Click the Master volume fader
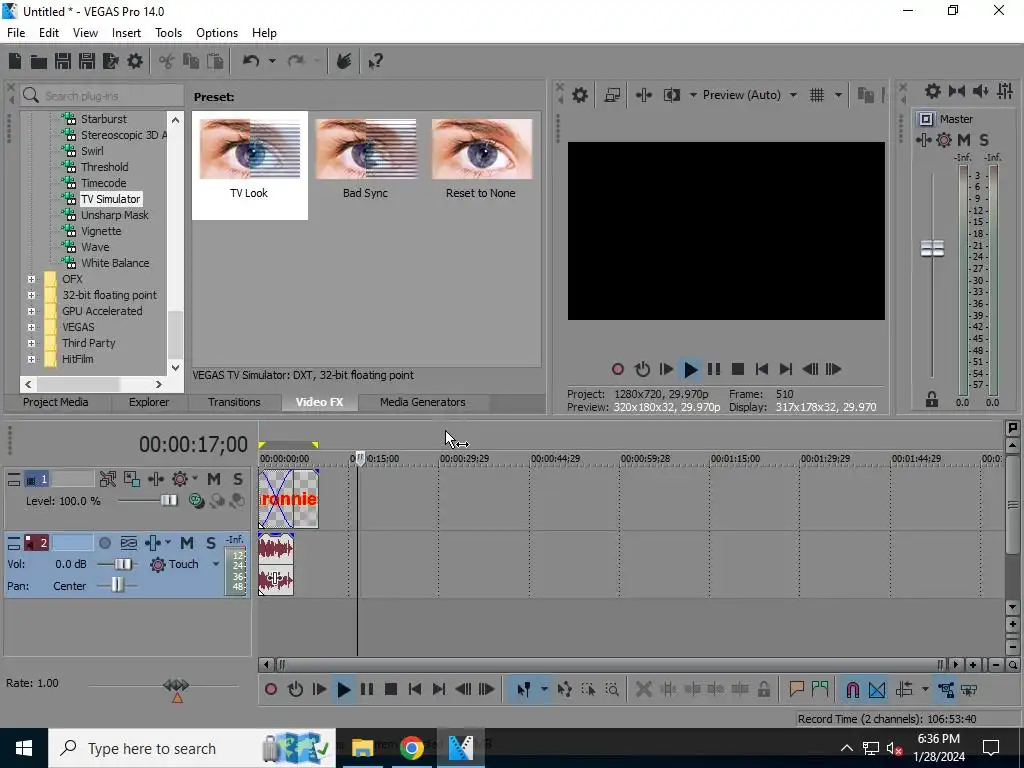 [x=932, y=248]
